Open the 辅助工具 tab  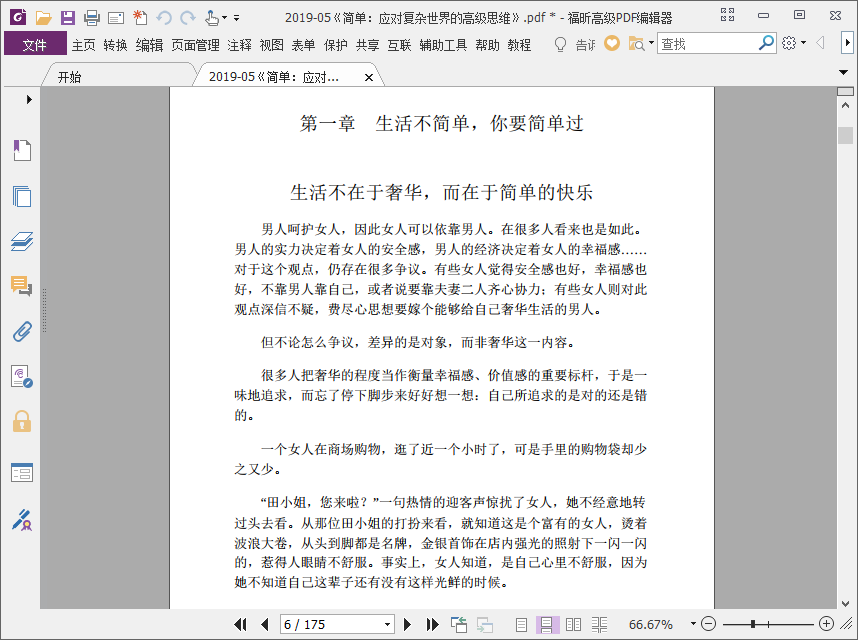[443, 45]
